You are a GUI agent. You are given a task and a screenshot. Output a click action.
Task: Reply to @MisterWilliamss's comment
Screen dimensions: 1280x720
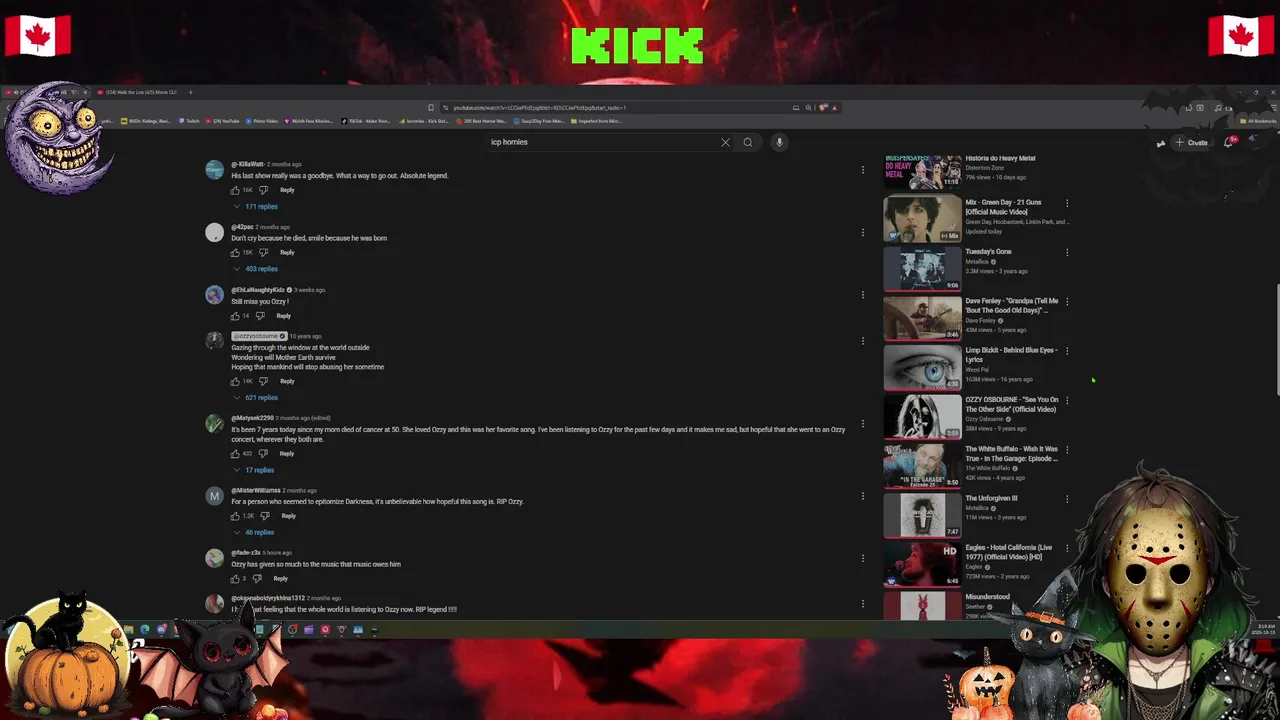click(x=288, y=516)
